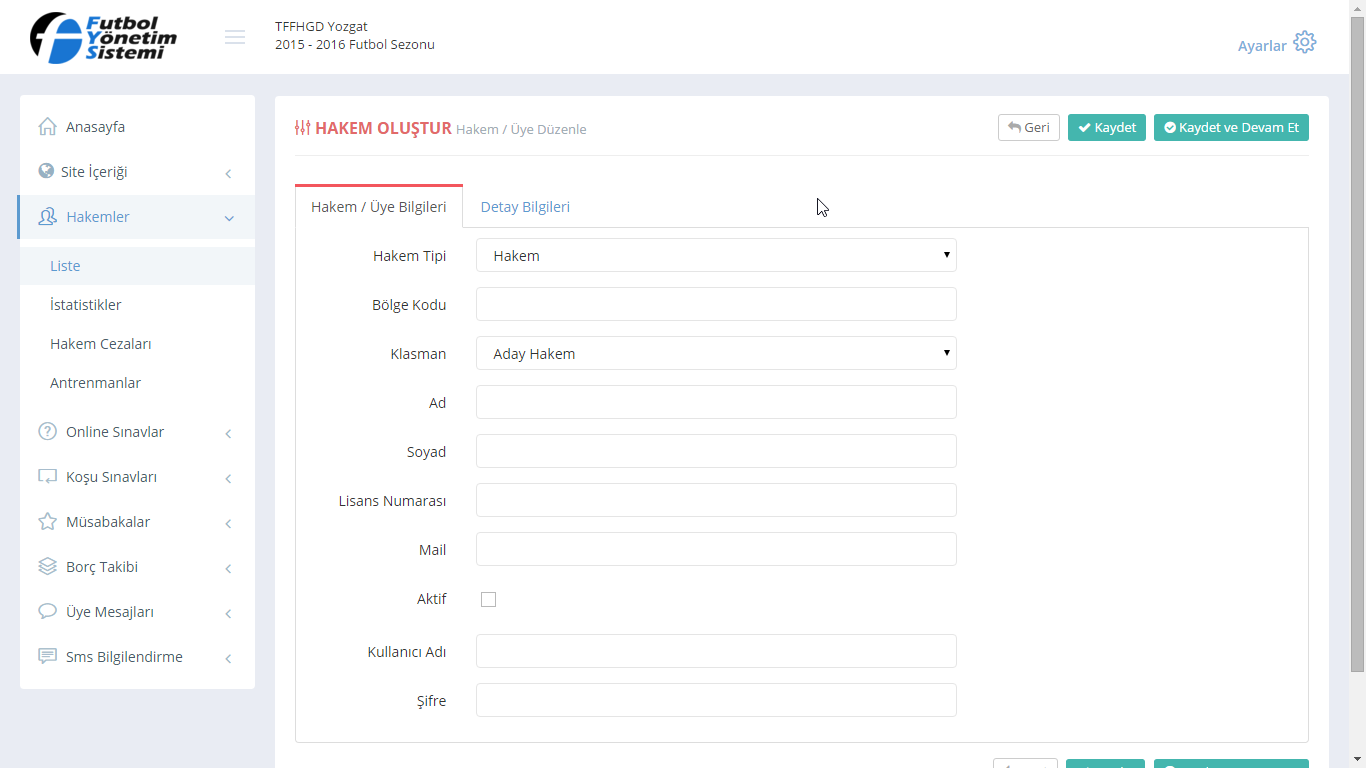Switch to the Detay Bilgileri tab

[x=525, y=207]
